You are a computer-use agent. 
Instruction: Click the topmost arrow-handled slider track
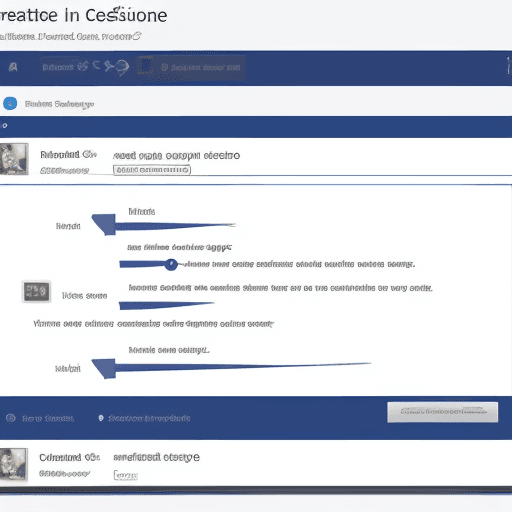point(163,225)
